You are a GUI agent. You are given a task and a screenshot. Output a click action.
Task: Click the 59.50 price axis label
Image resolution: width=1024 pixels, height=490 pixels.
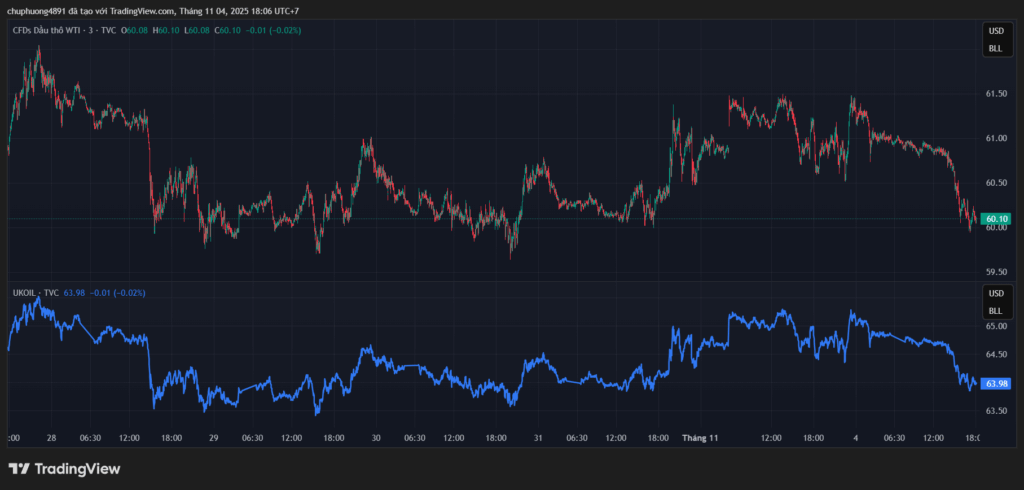coord(996,271)
